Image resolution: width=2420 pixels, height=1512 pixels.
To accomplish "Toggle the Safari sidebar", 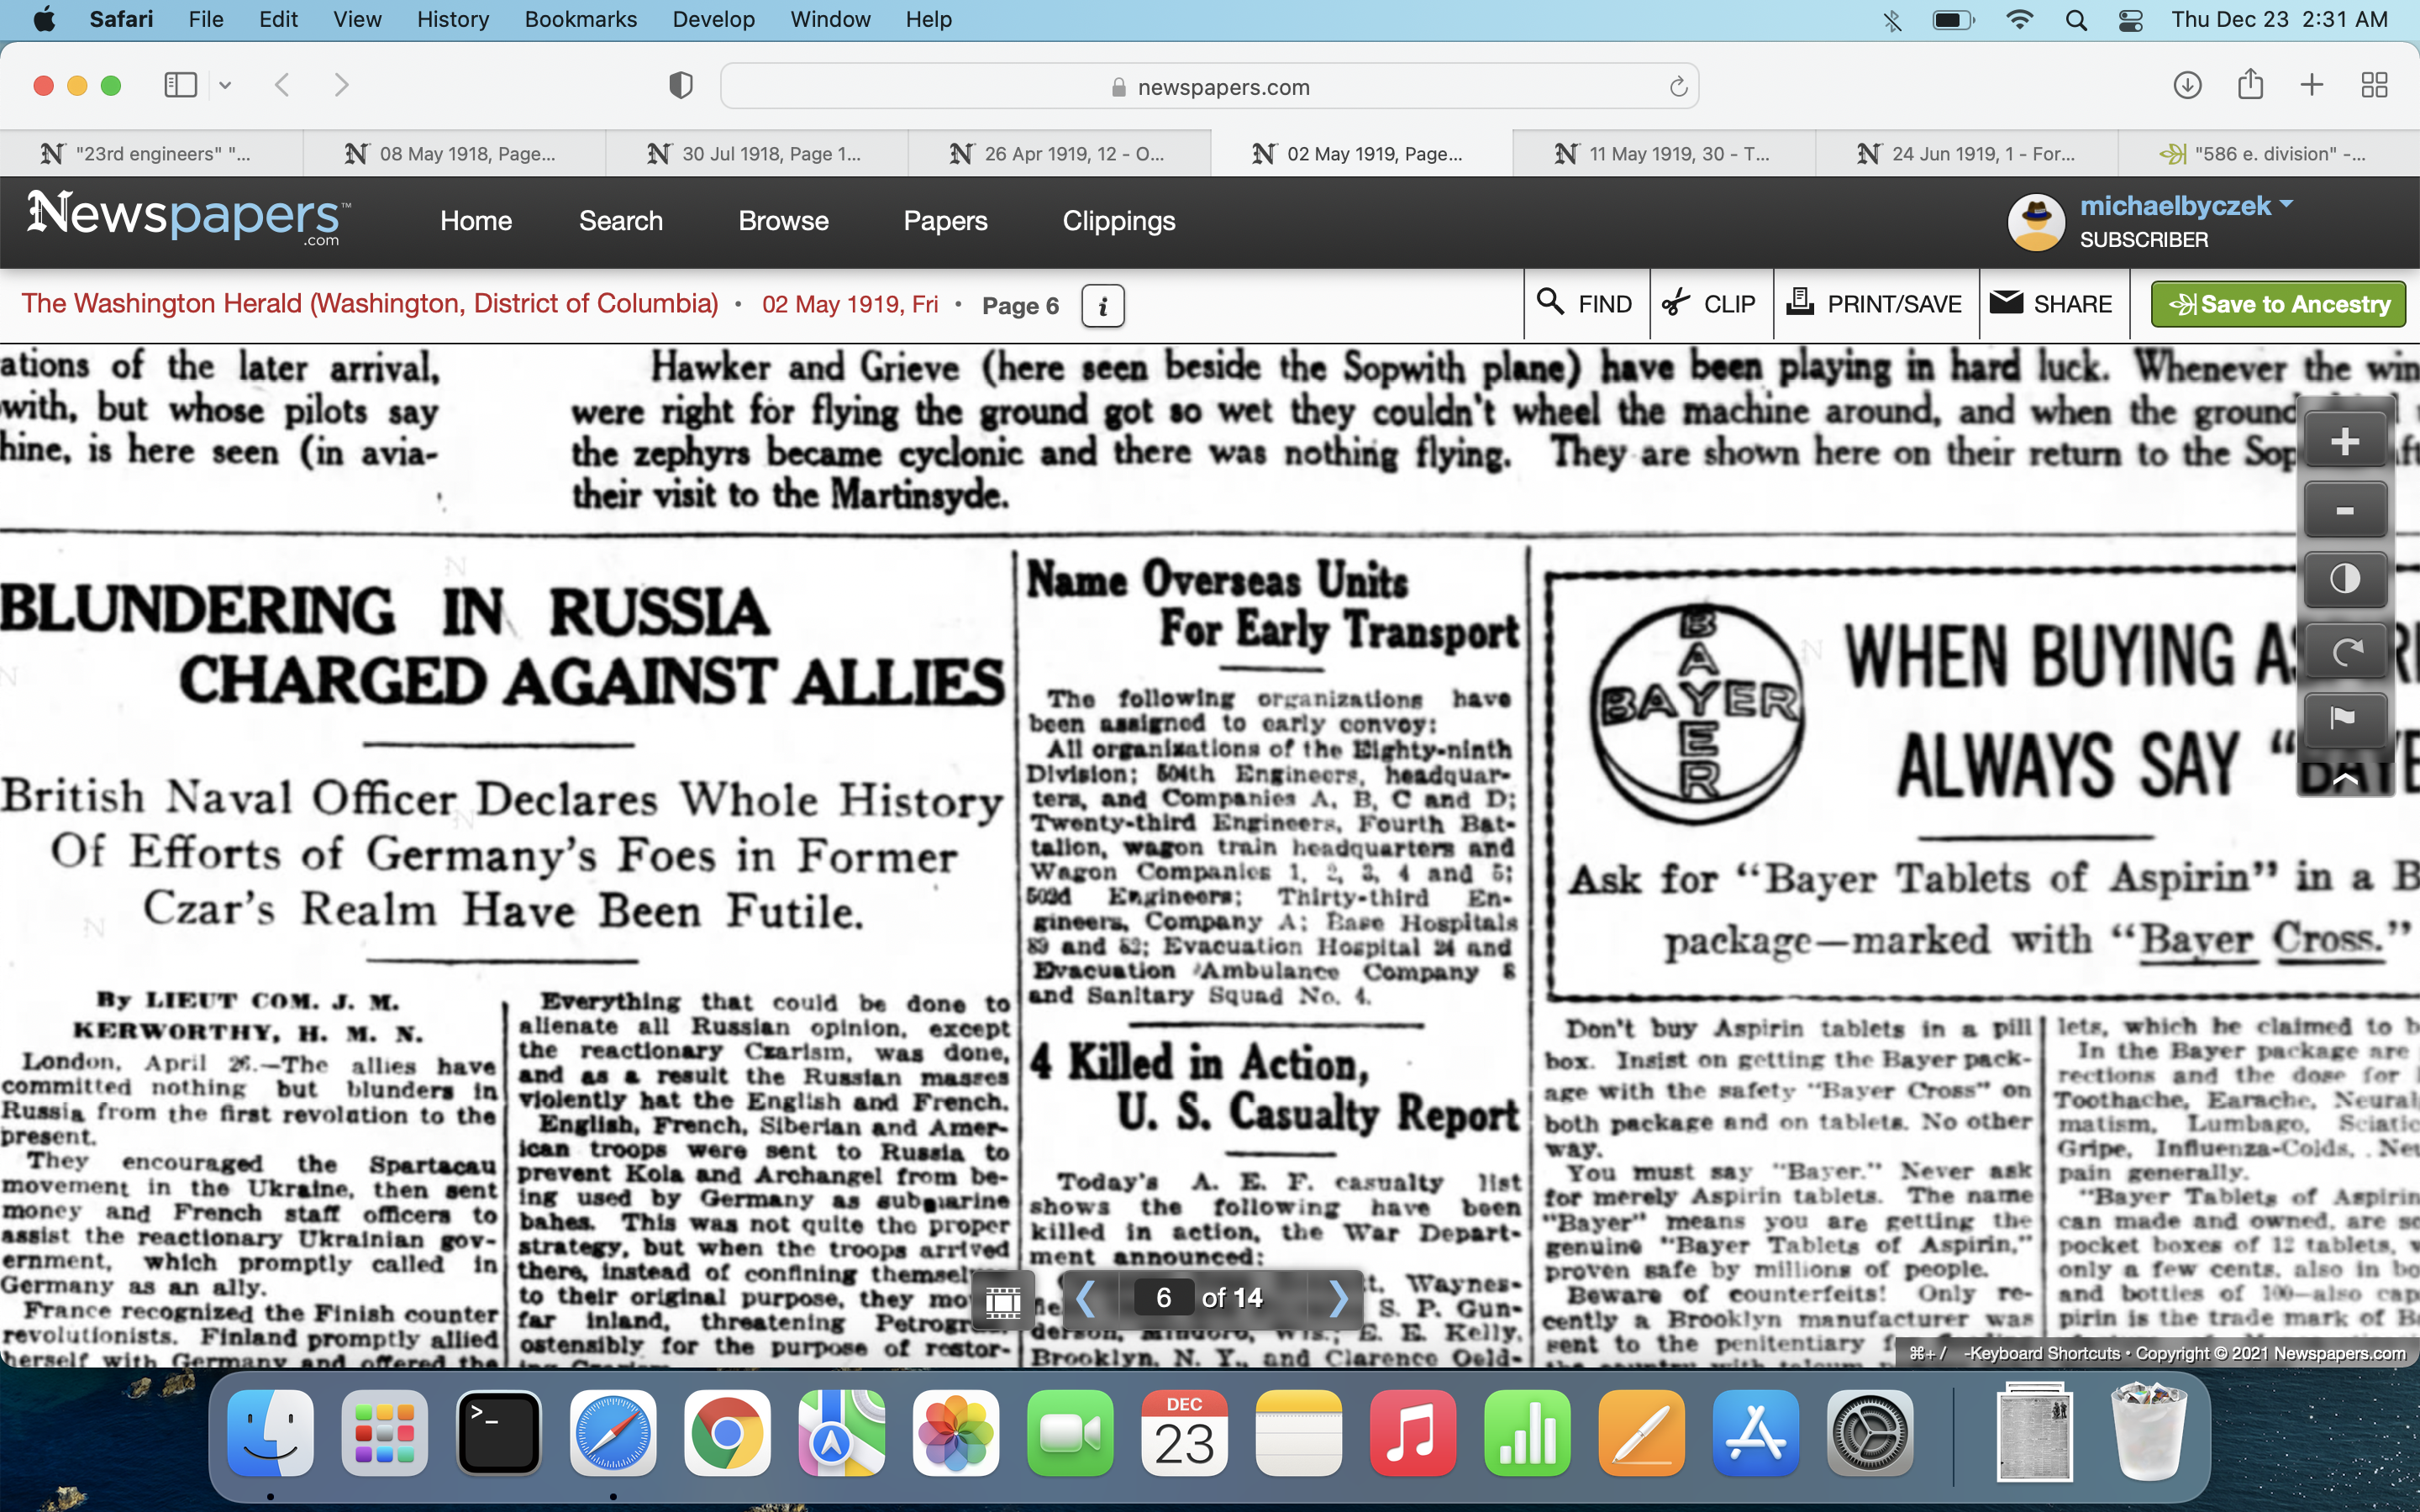I will [180, 86].
